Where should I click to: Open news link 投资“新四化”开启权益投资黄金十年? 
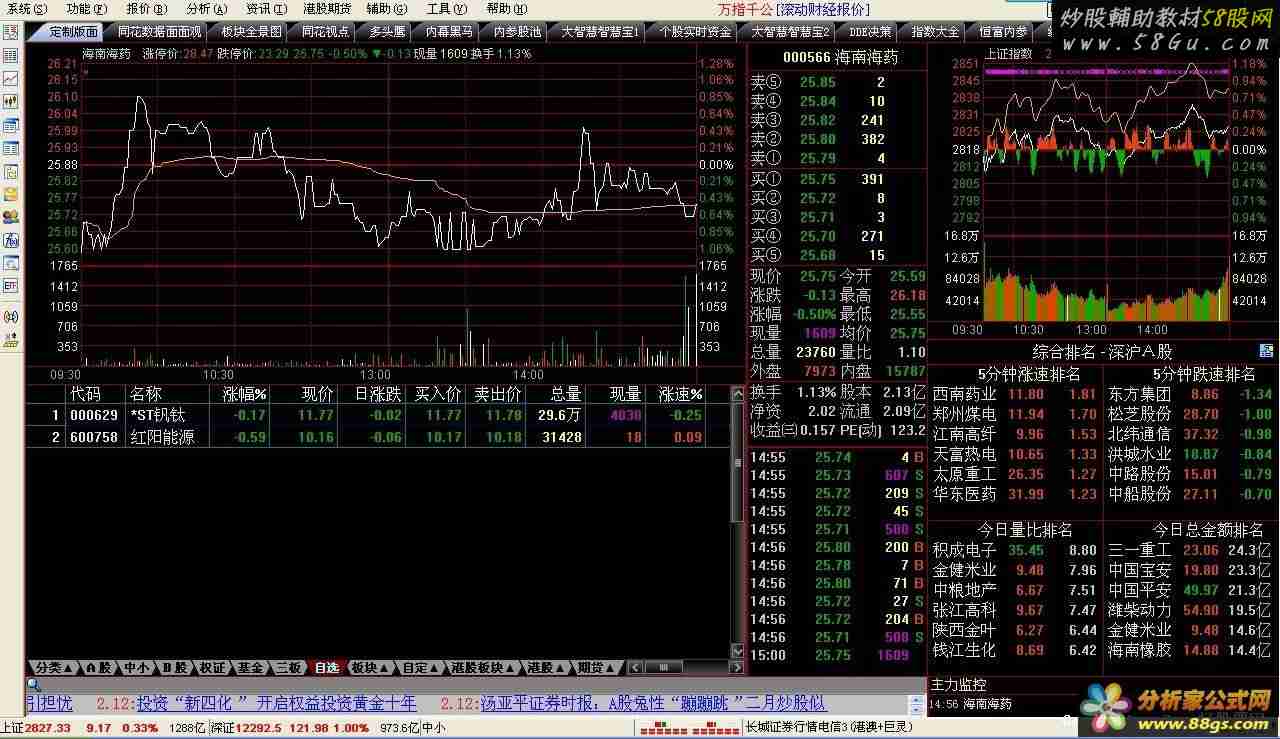pyautogui.click(x=276, y=703)
